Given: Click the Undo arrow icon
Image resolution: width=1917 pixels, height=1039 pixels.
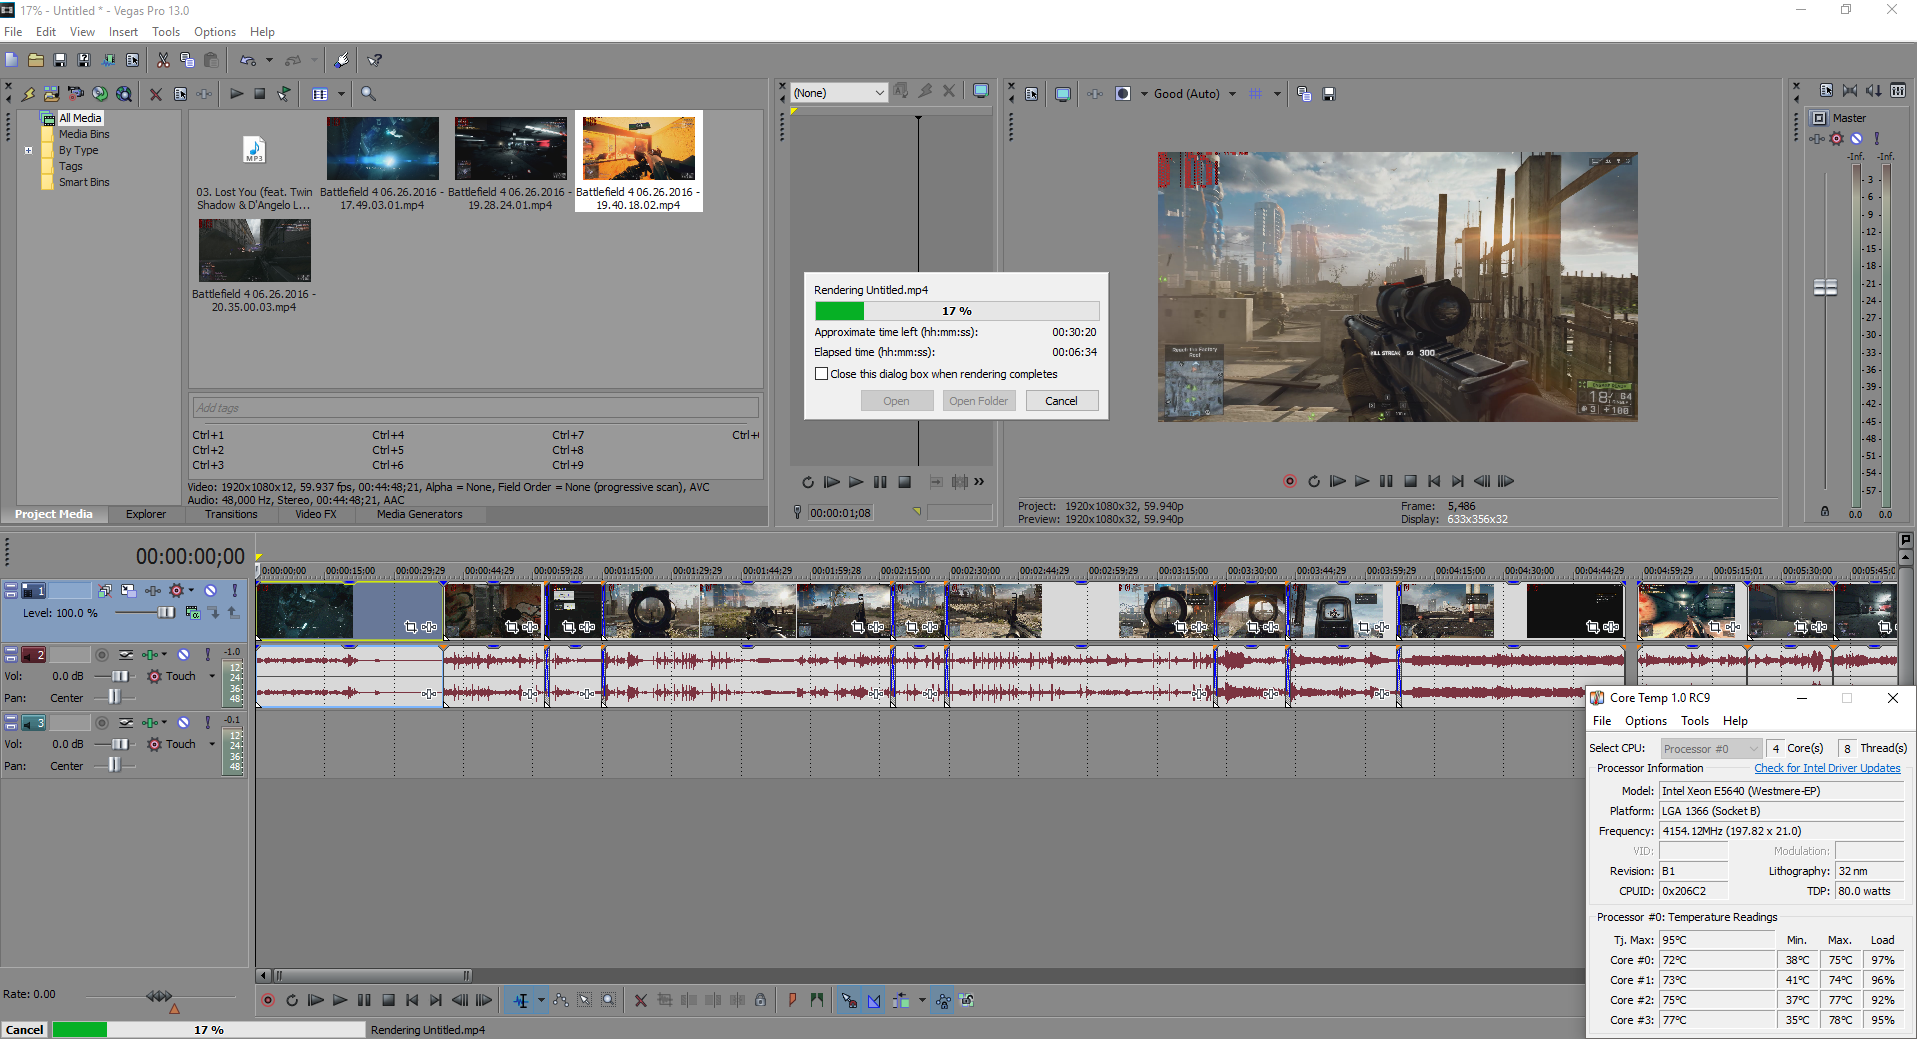Looking at the screenshot, I should coord(248,60).
